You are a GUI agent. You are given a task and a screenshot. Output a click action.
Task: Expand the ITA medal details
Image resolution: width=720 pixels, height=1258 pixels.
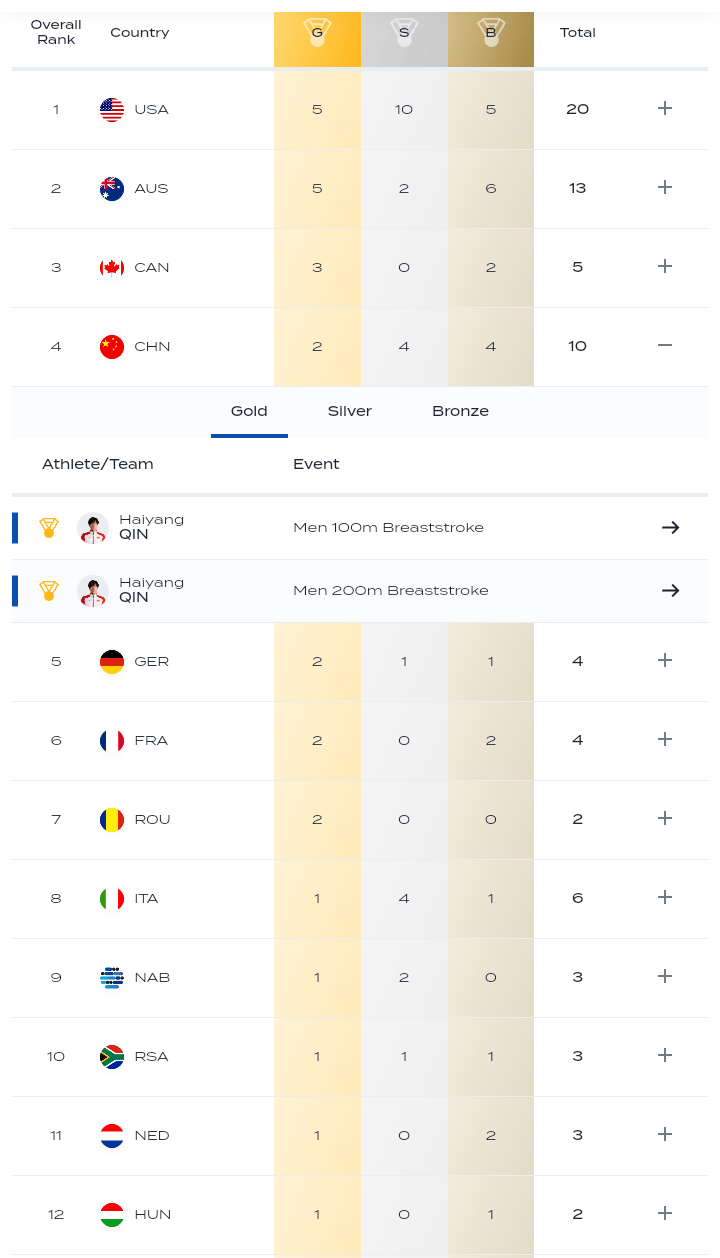click(665, 898)
